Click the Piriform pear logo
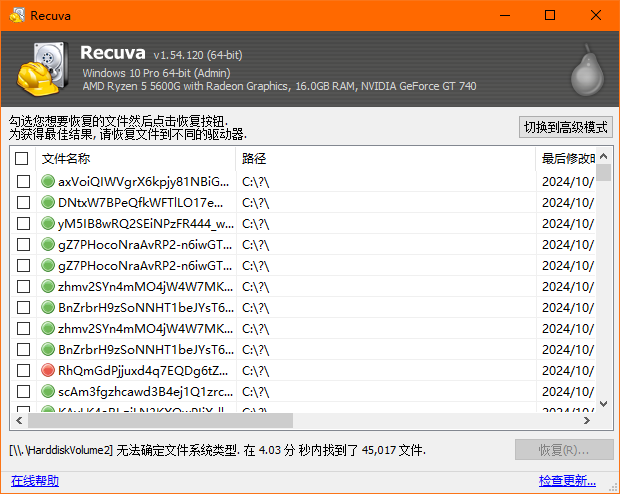This screenshot has height=494, width=620. [588, 70]
